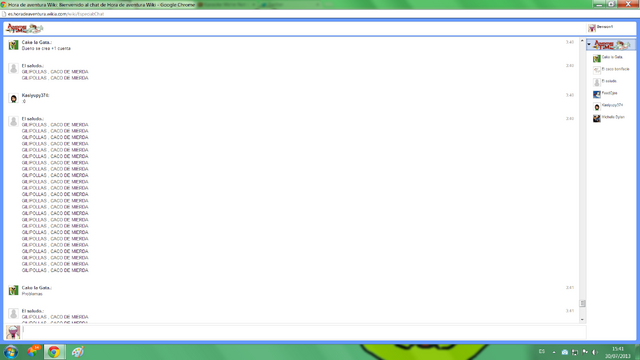Screen dimensions: 640x360
Task: Click chat scrollbar down arrow
Action: tap(582, 320)
